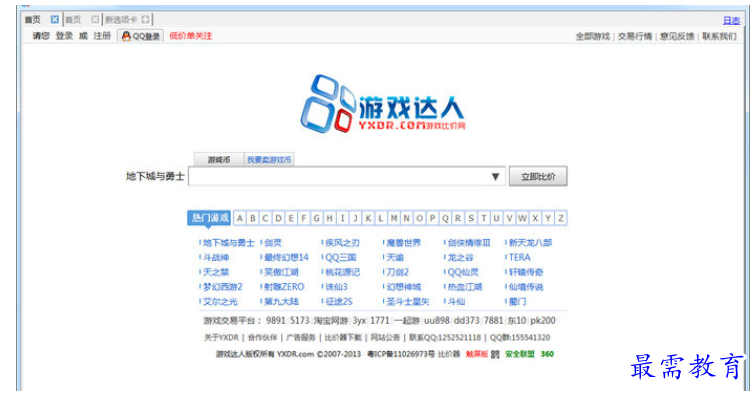The image size is (752, 398).
Task: Open the 登录 link
Action: [x=64, y=36]
